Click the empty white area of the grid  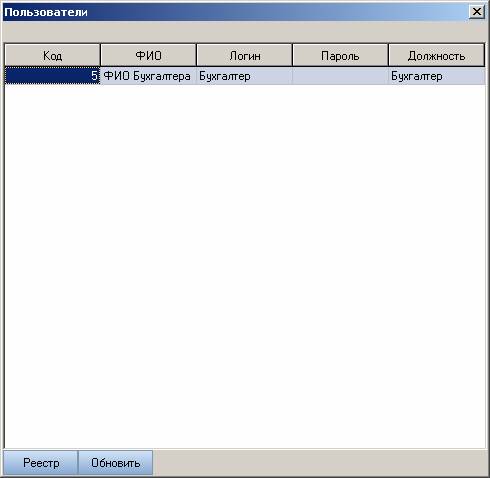pyautogui.click(x=245, y=267)
